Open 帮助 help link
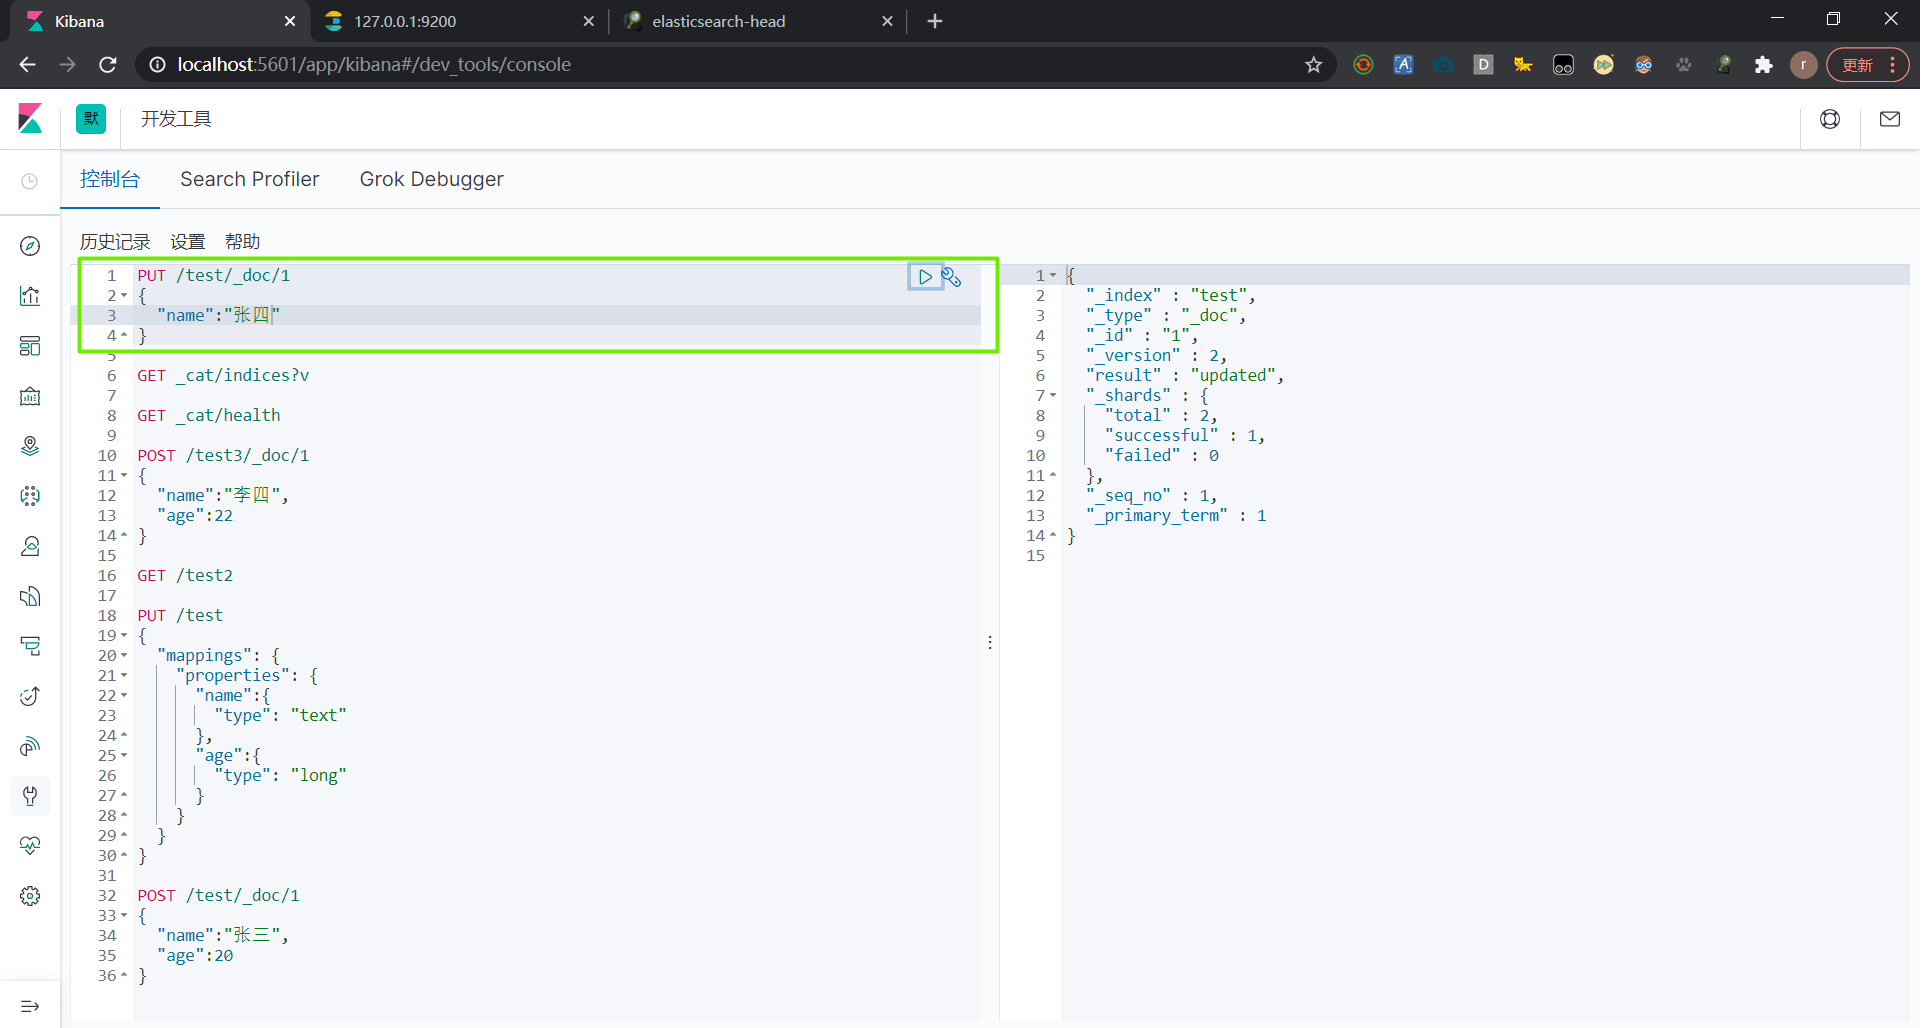Image resolution: width=1921 pixels, height=1028 pixels. tap(243, 242)
